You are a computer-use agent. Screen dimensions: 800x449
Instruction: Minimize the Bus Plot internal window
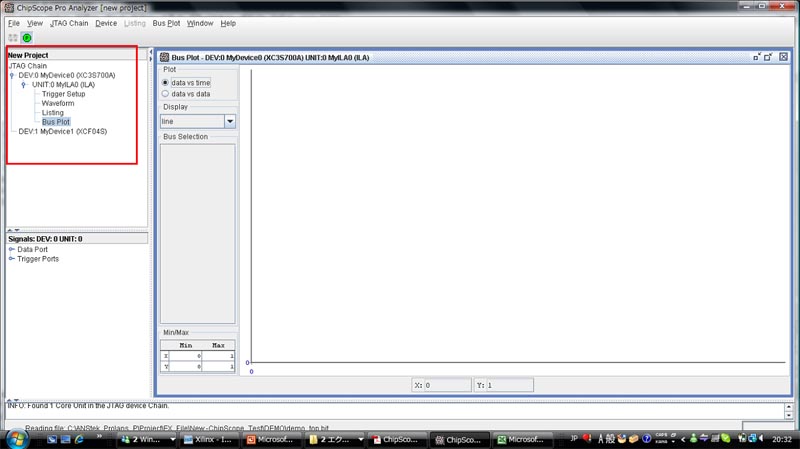[x=757, y=57]
